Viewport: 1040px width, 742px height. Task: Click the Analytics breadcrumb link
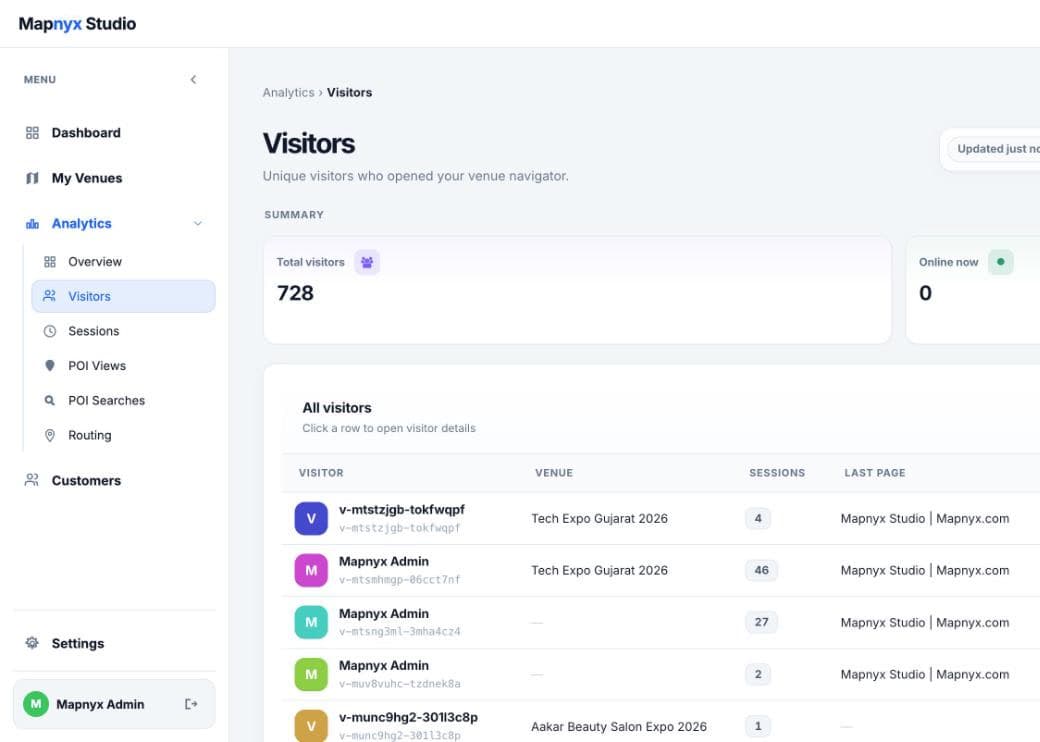289,93
